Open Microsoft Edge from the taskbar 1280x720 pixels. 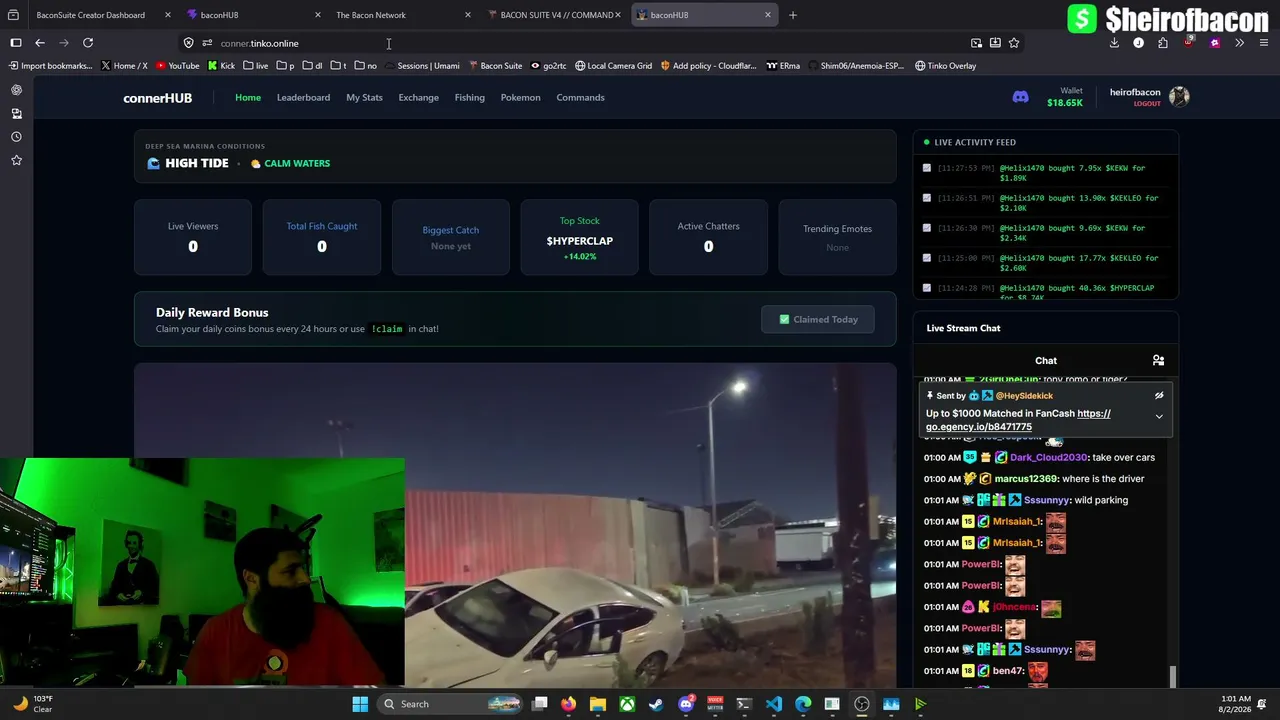803,704
